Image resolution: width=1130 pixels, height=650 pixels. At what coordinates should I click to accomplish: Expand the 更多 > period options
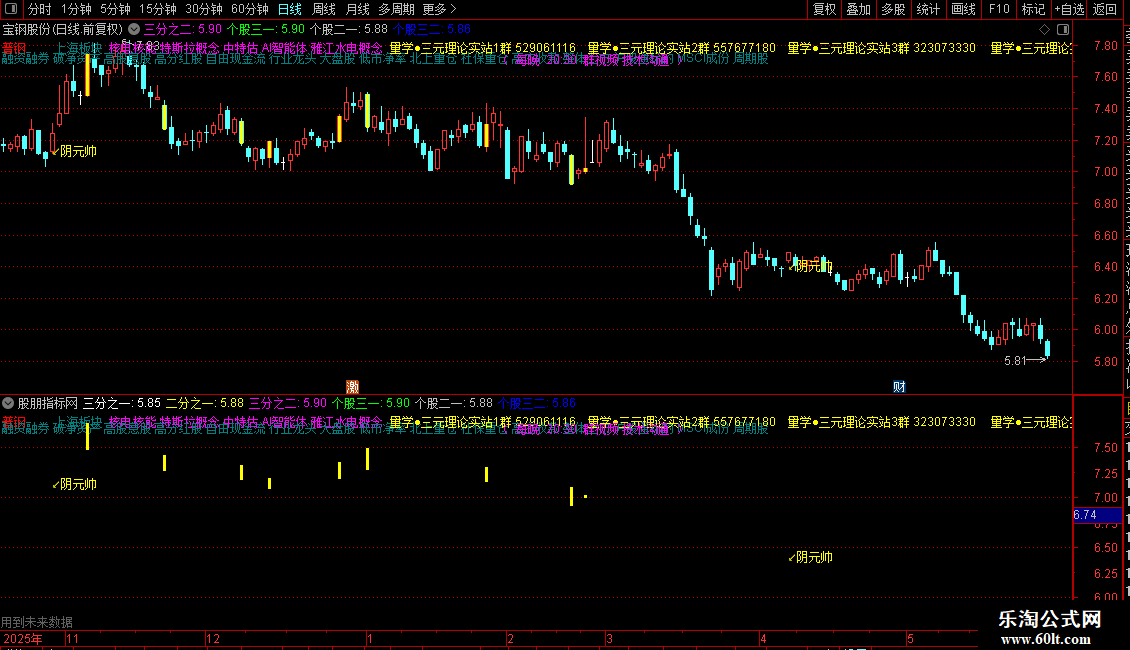[439, 9]
